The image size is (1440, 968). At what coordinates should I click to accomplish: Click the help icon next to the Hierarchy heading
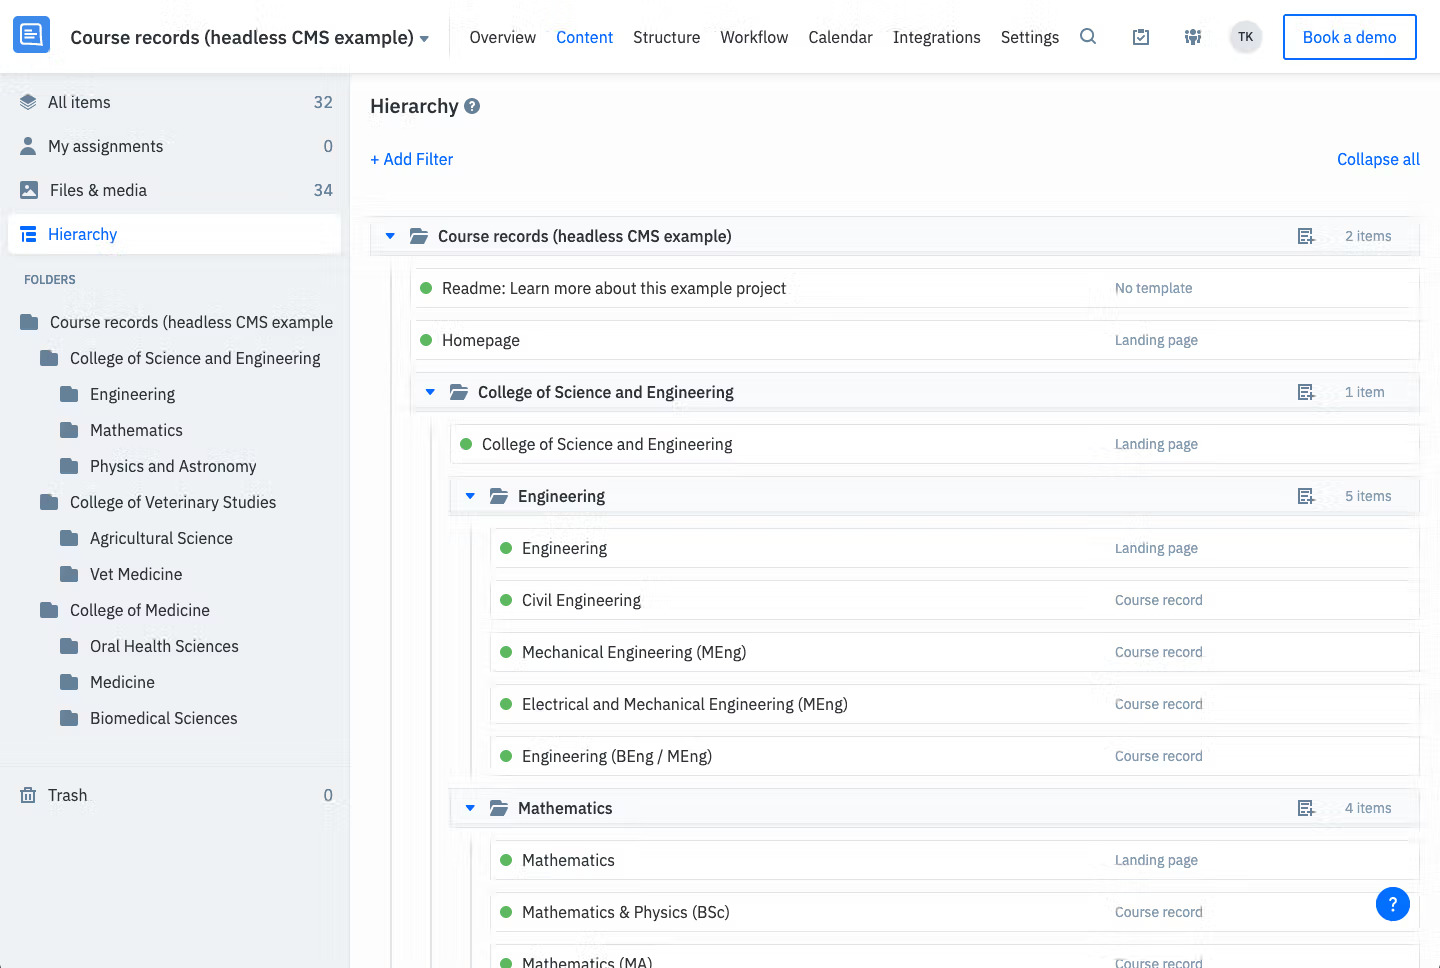pyautogui.click(x=471, y=106)
